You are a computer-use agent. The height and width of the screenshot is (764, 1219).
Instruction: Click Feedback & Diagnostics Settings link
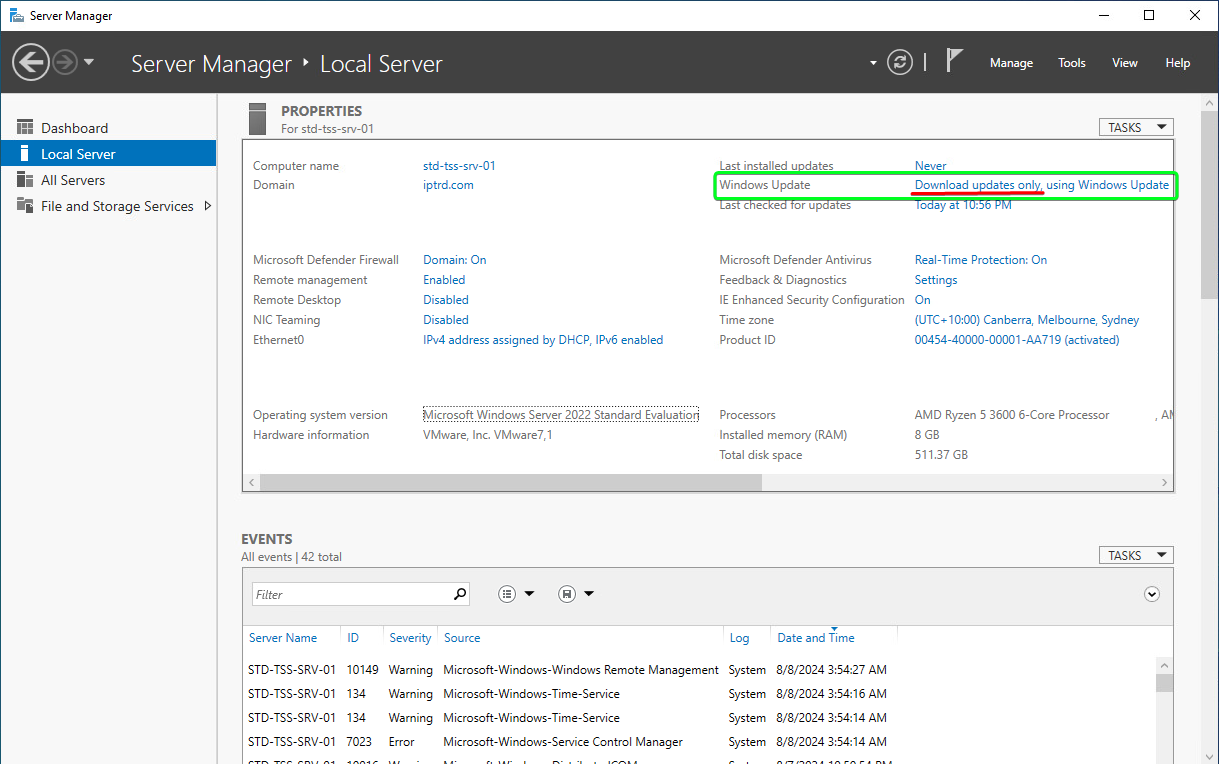click(936, 280)
